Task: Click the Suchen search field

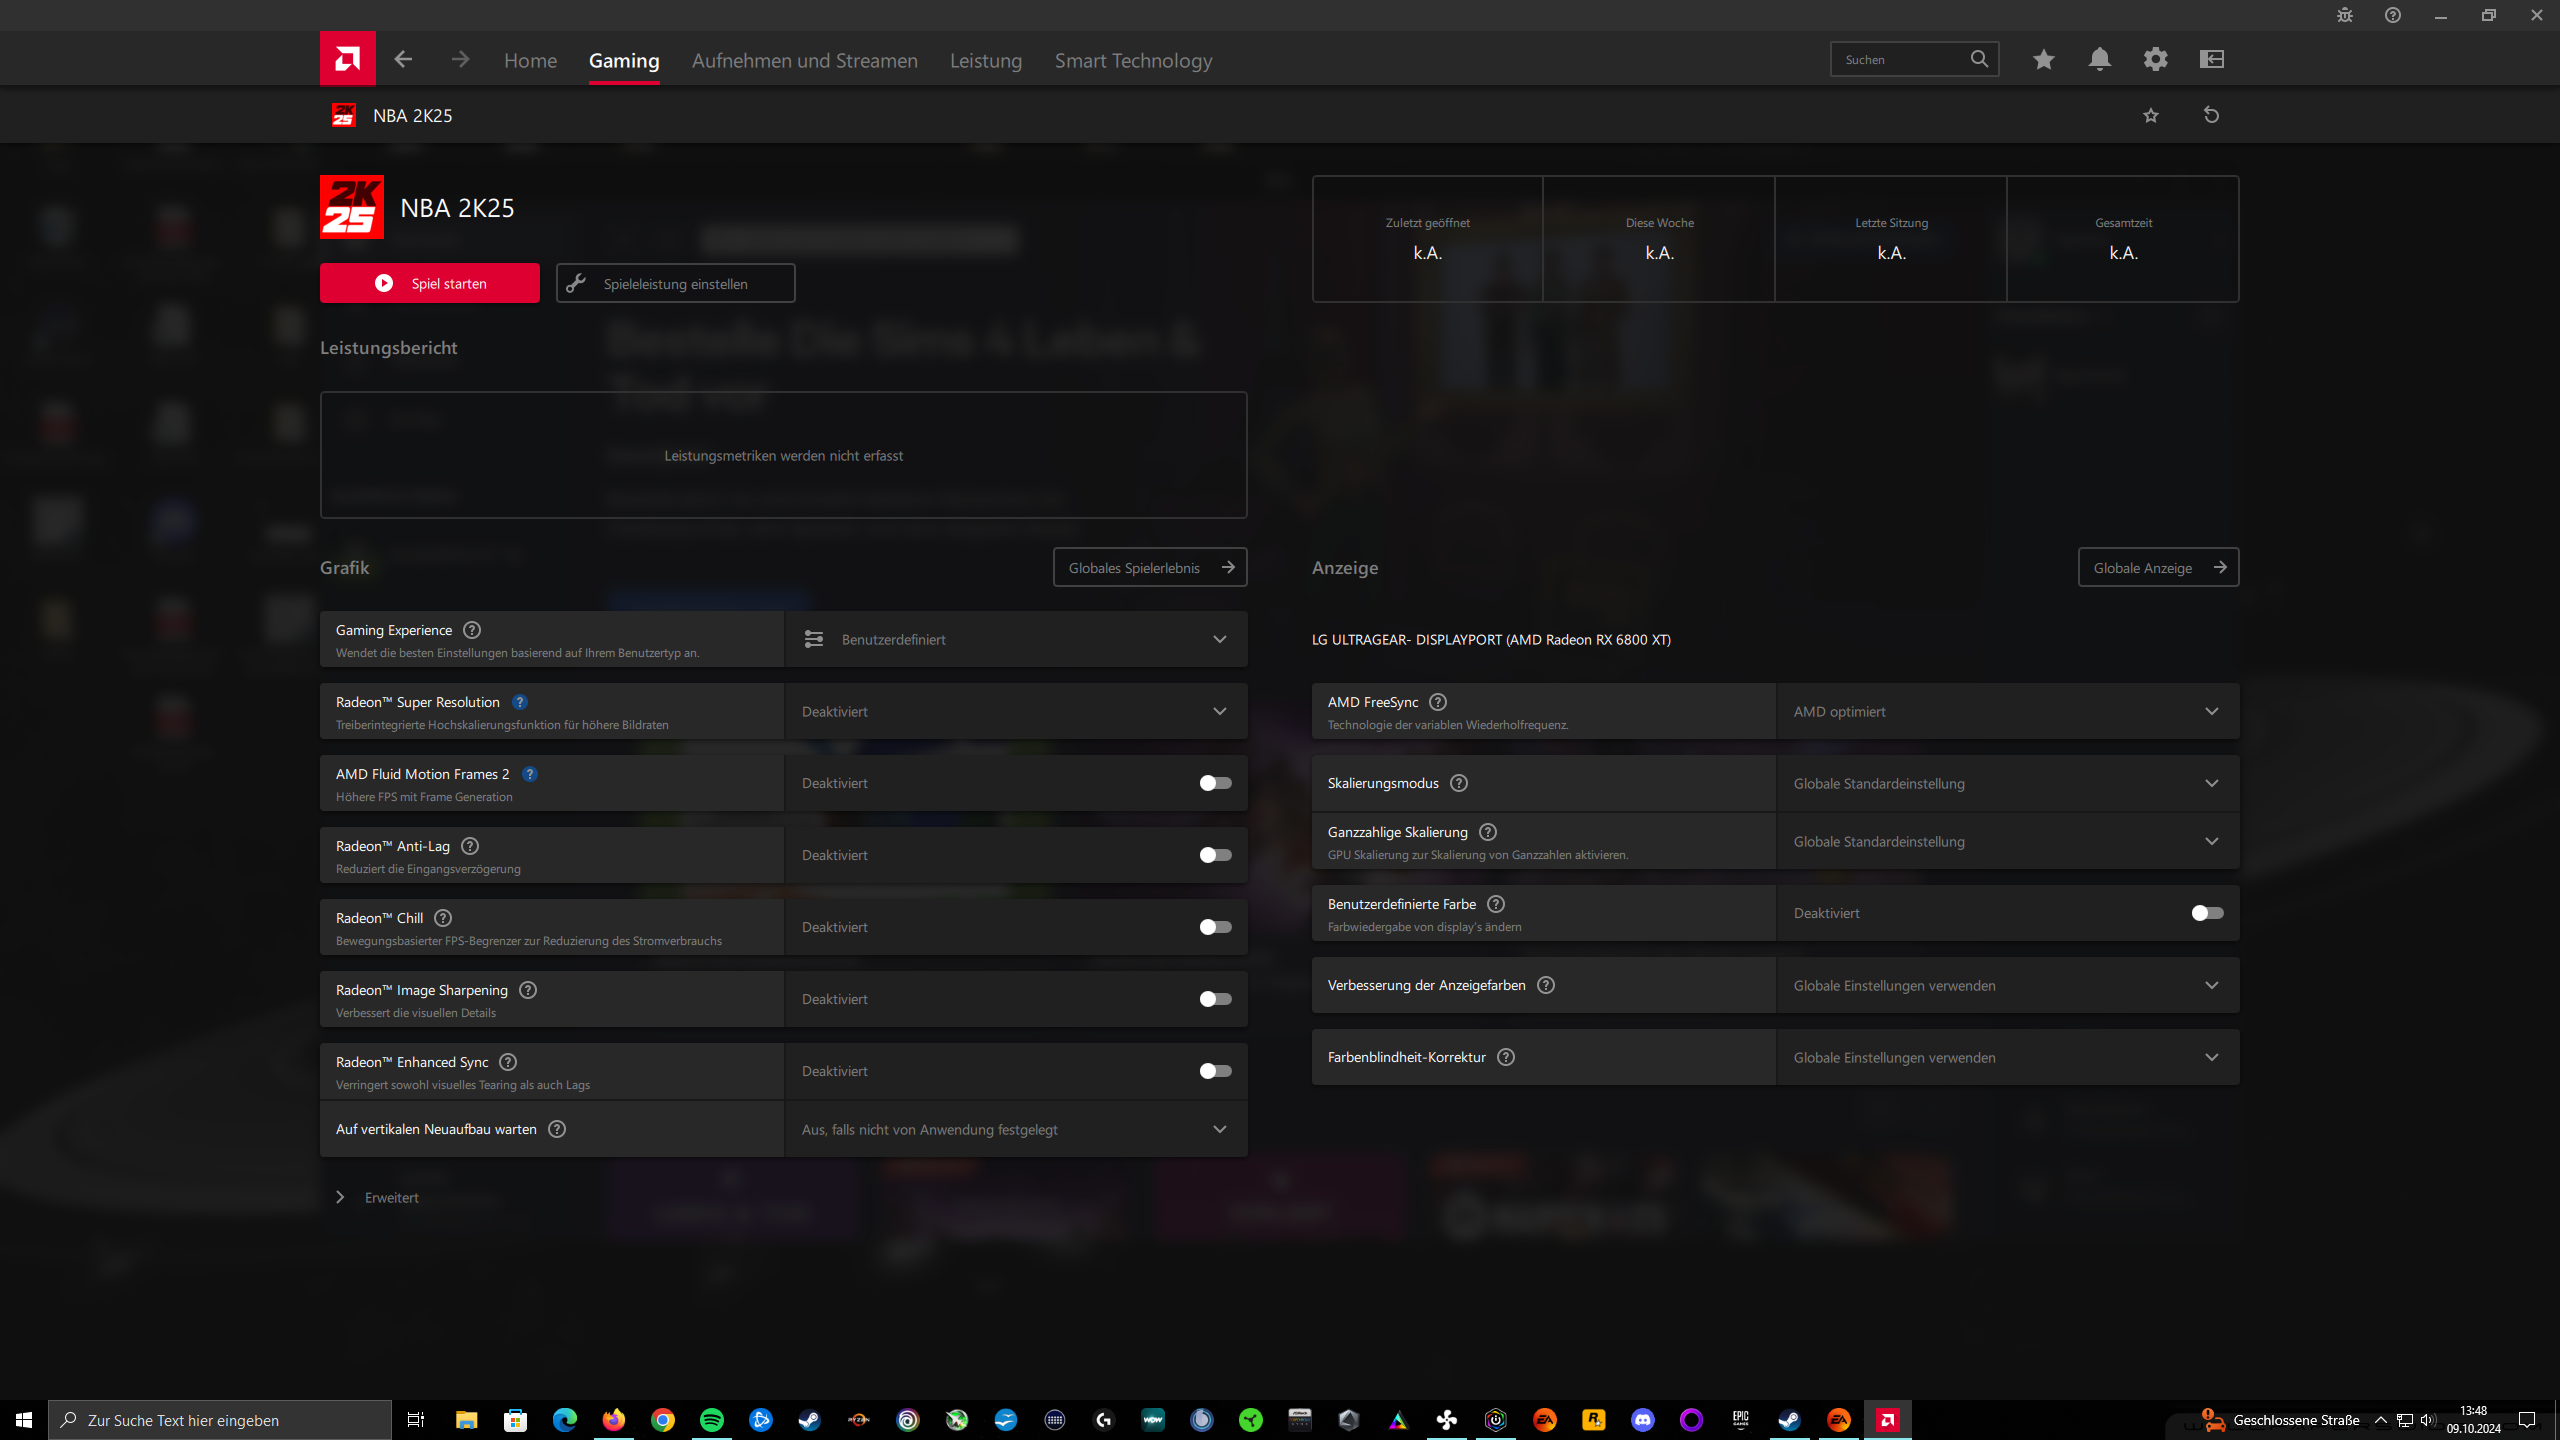Action: (x=1900, y=59)
